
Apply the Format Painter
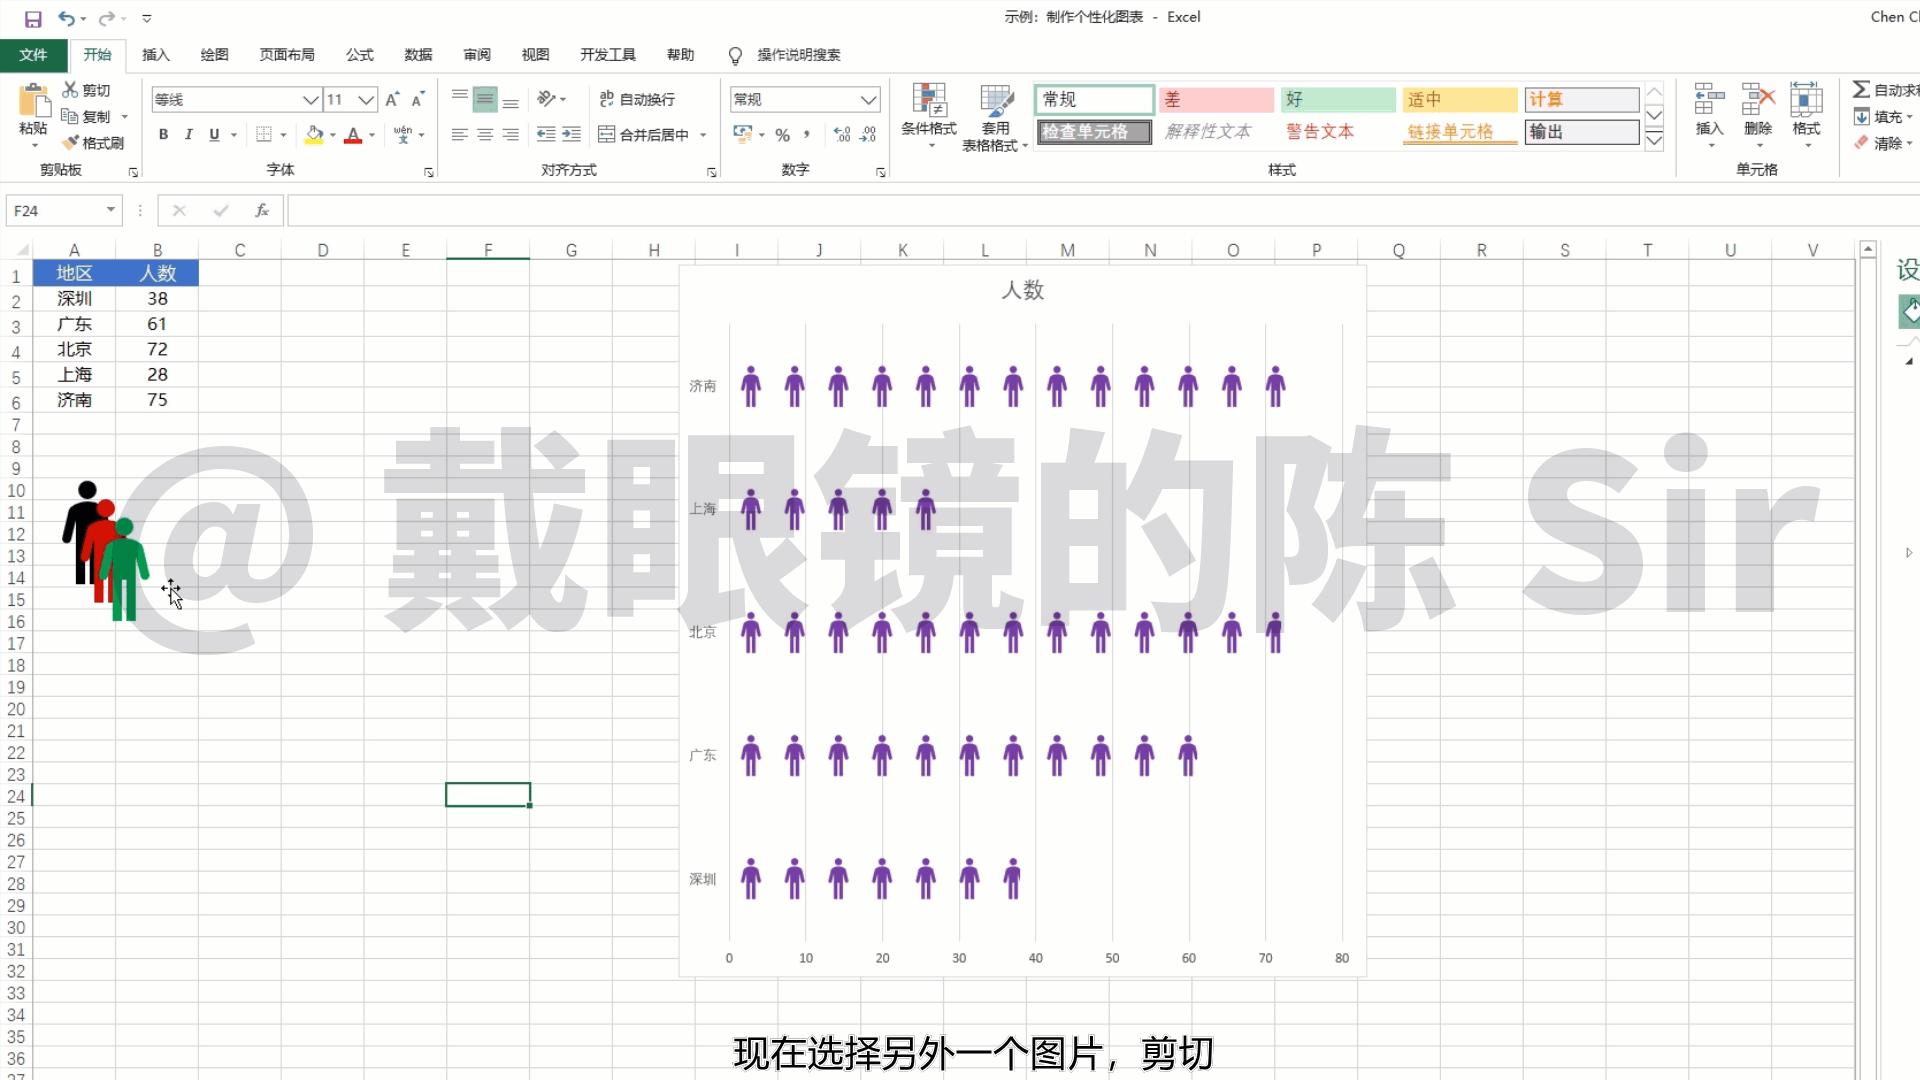coord(95,142)
